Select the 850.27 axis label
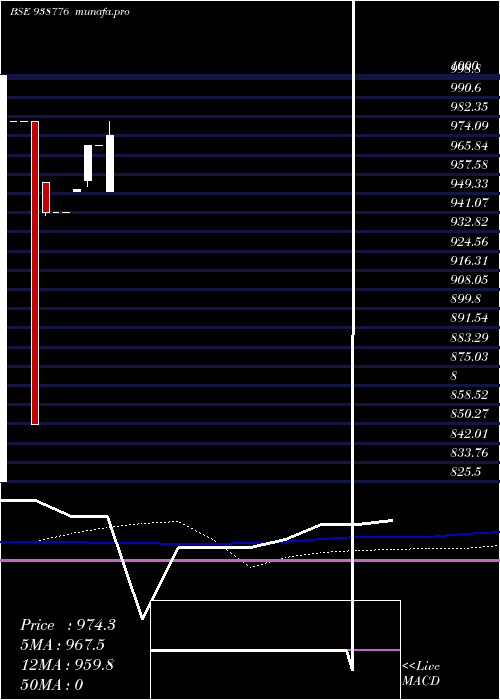This screenshot has width=500, height=700. point(469,414)
